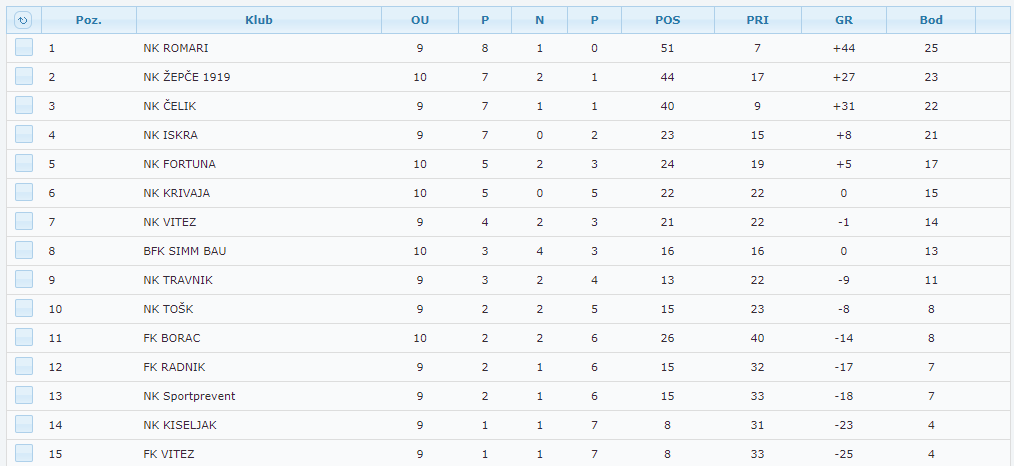Viewport: 1014px width, 466px height.
Task: Select the FK VITEZ club name
Action: coord(169,454)
